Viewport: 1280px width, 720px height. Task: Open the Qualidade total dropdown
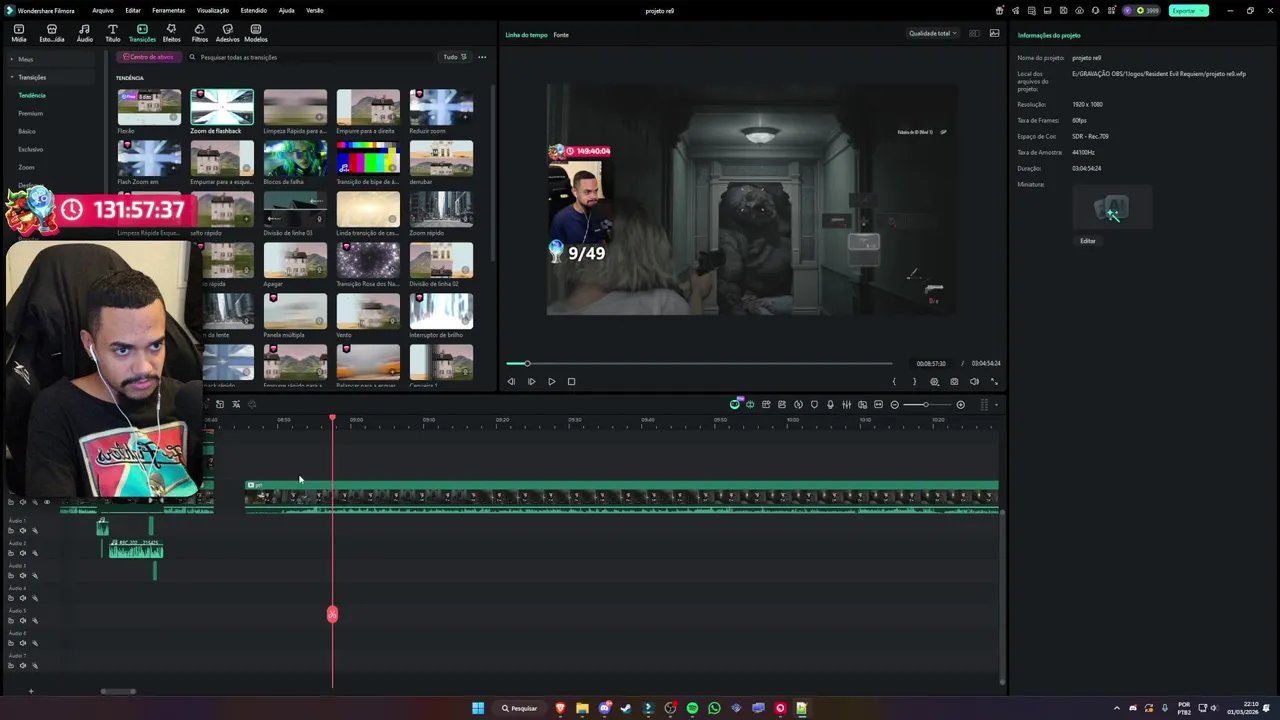tap(932, 33)
